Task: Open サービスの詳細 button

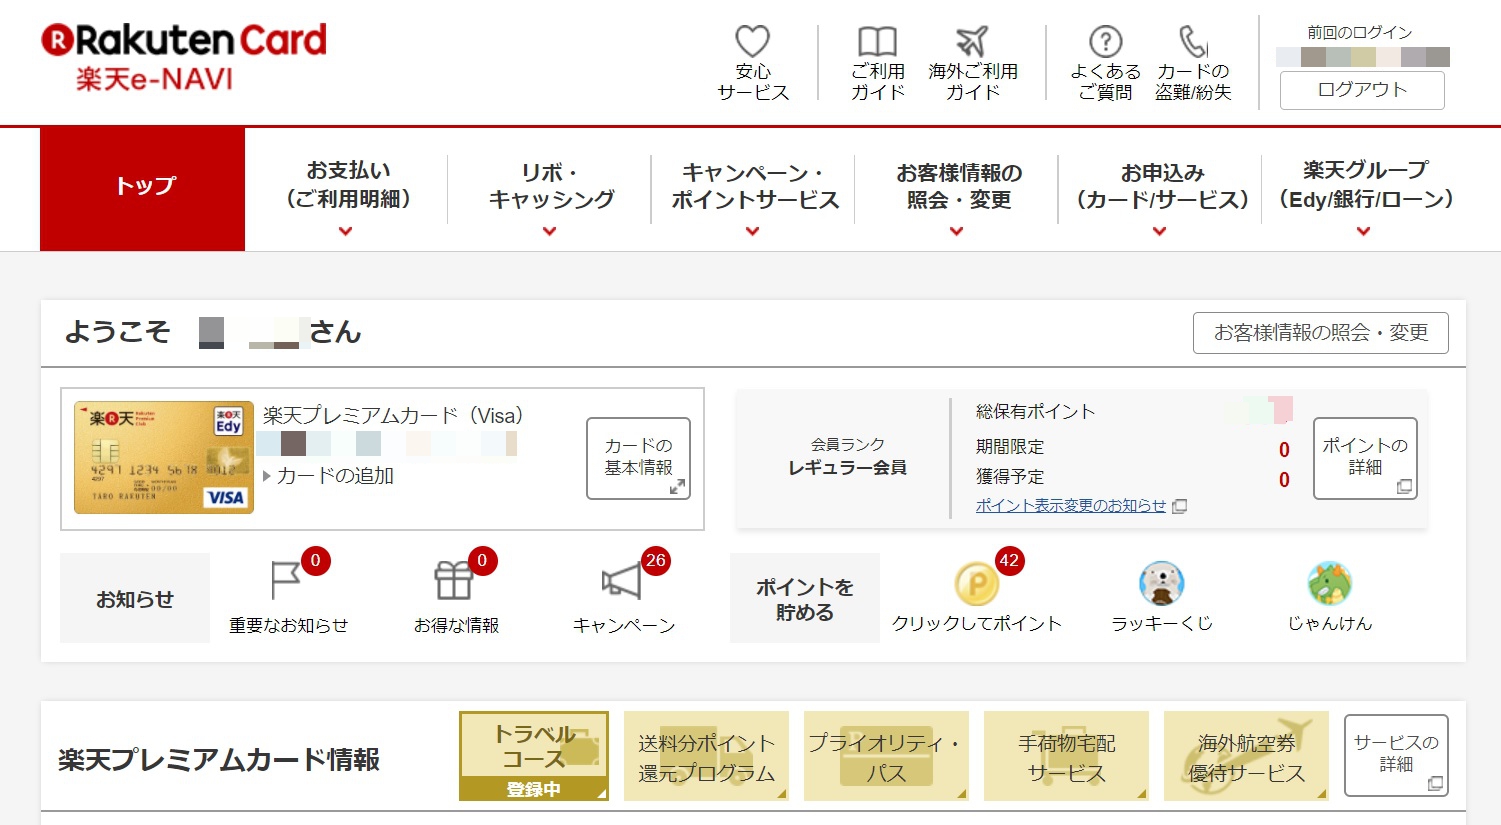Action: tap(1396, 755)
